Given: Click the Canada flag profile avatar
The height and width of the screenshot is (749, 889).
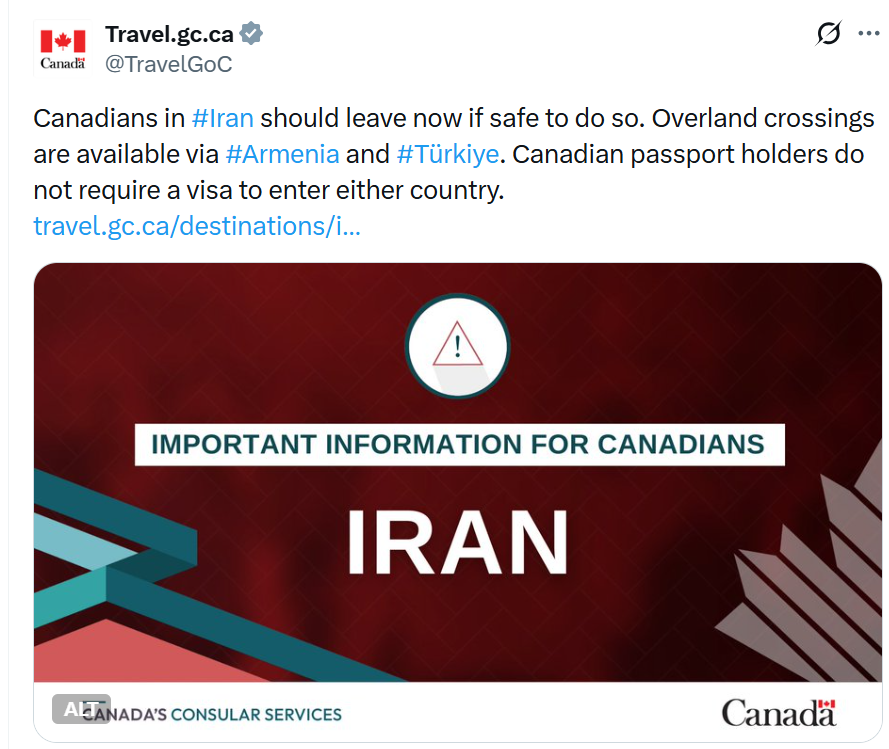Looking at the screenshot, I should pyautogui.click(x=62, y=48).
